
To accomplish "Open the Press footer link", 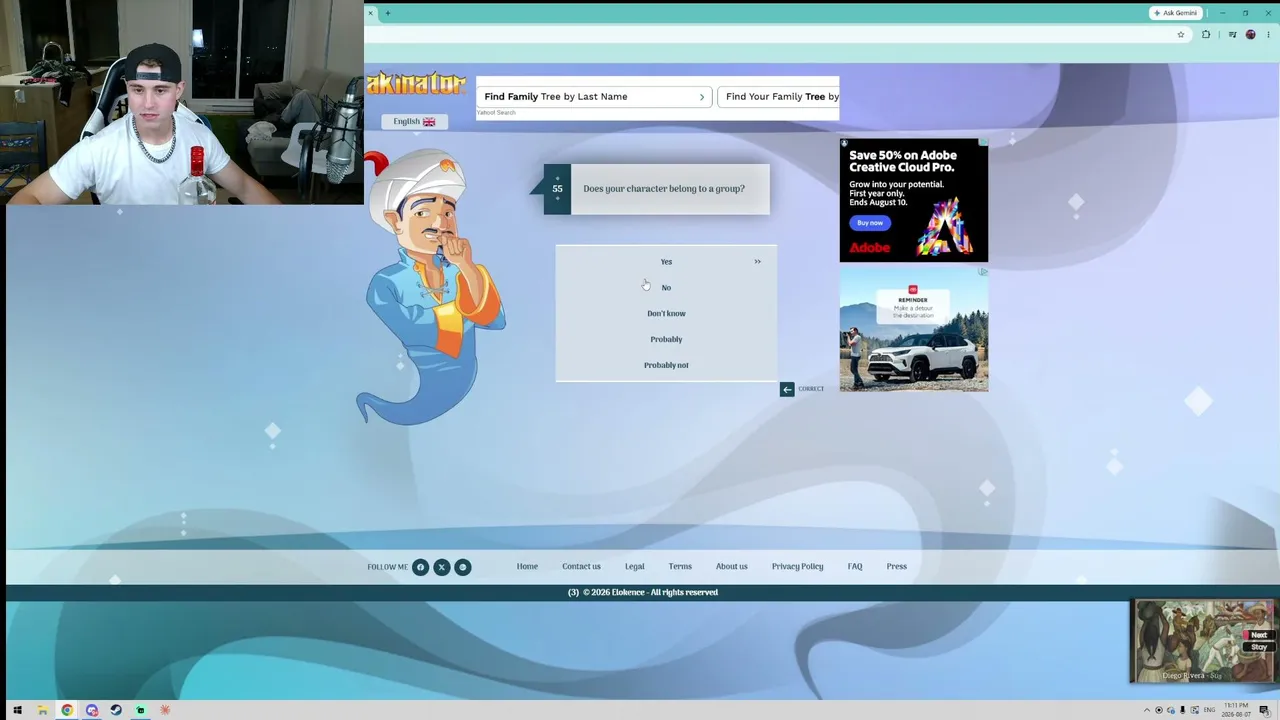I will pyautogui.click(x=897, y=567).
